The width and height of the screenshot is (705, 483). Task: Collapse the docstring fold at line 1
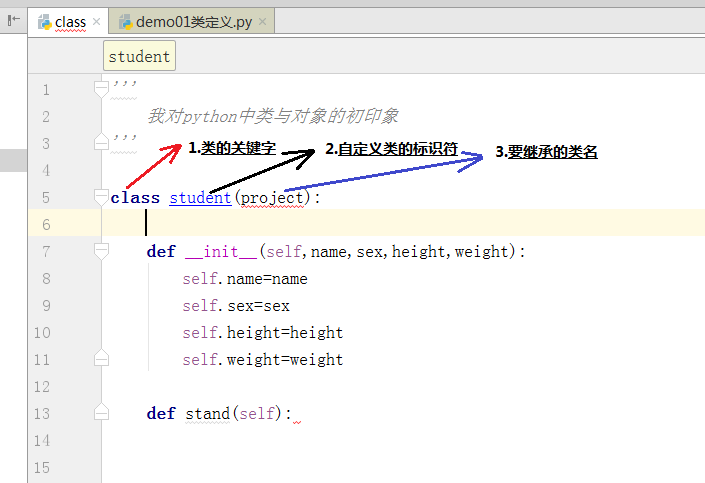102,89
